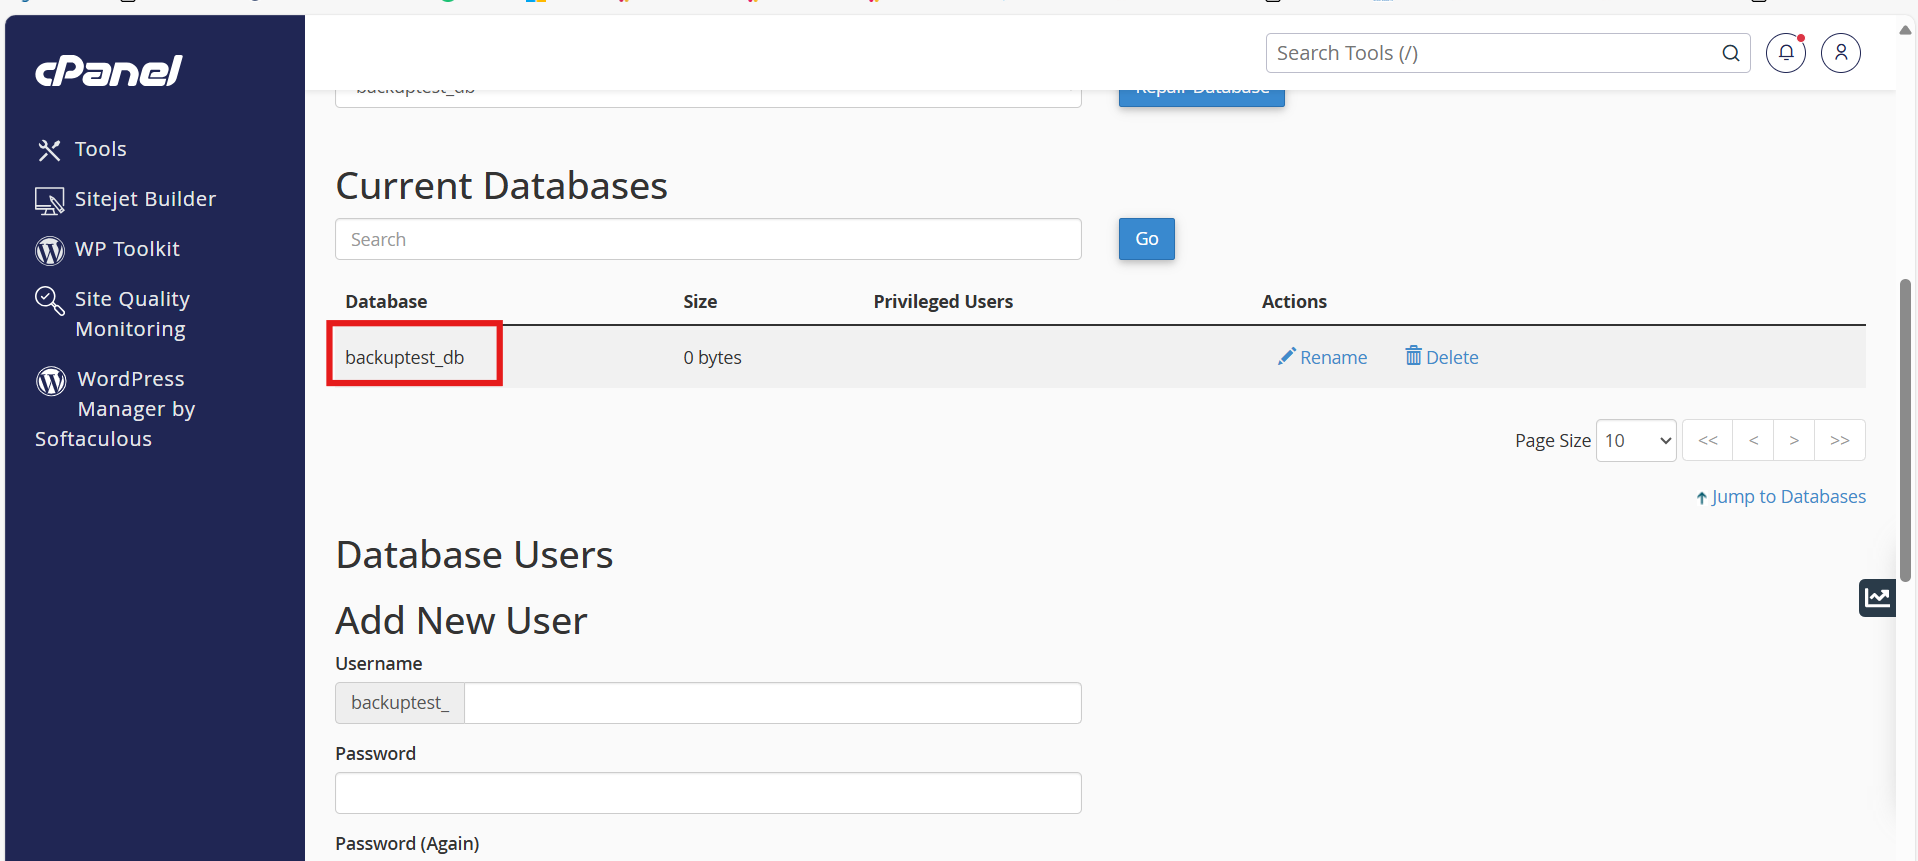Go to first page with << button
1918x861 pixels.
click(1708, 440)
